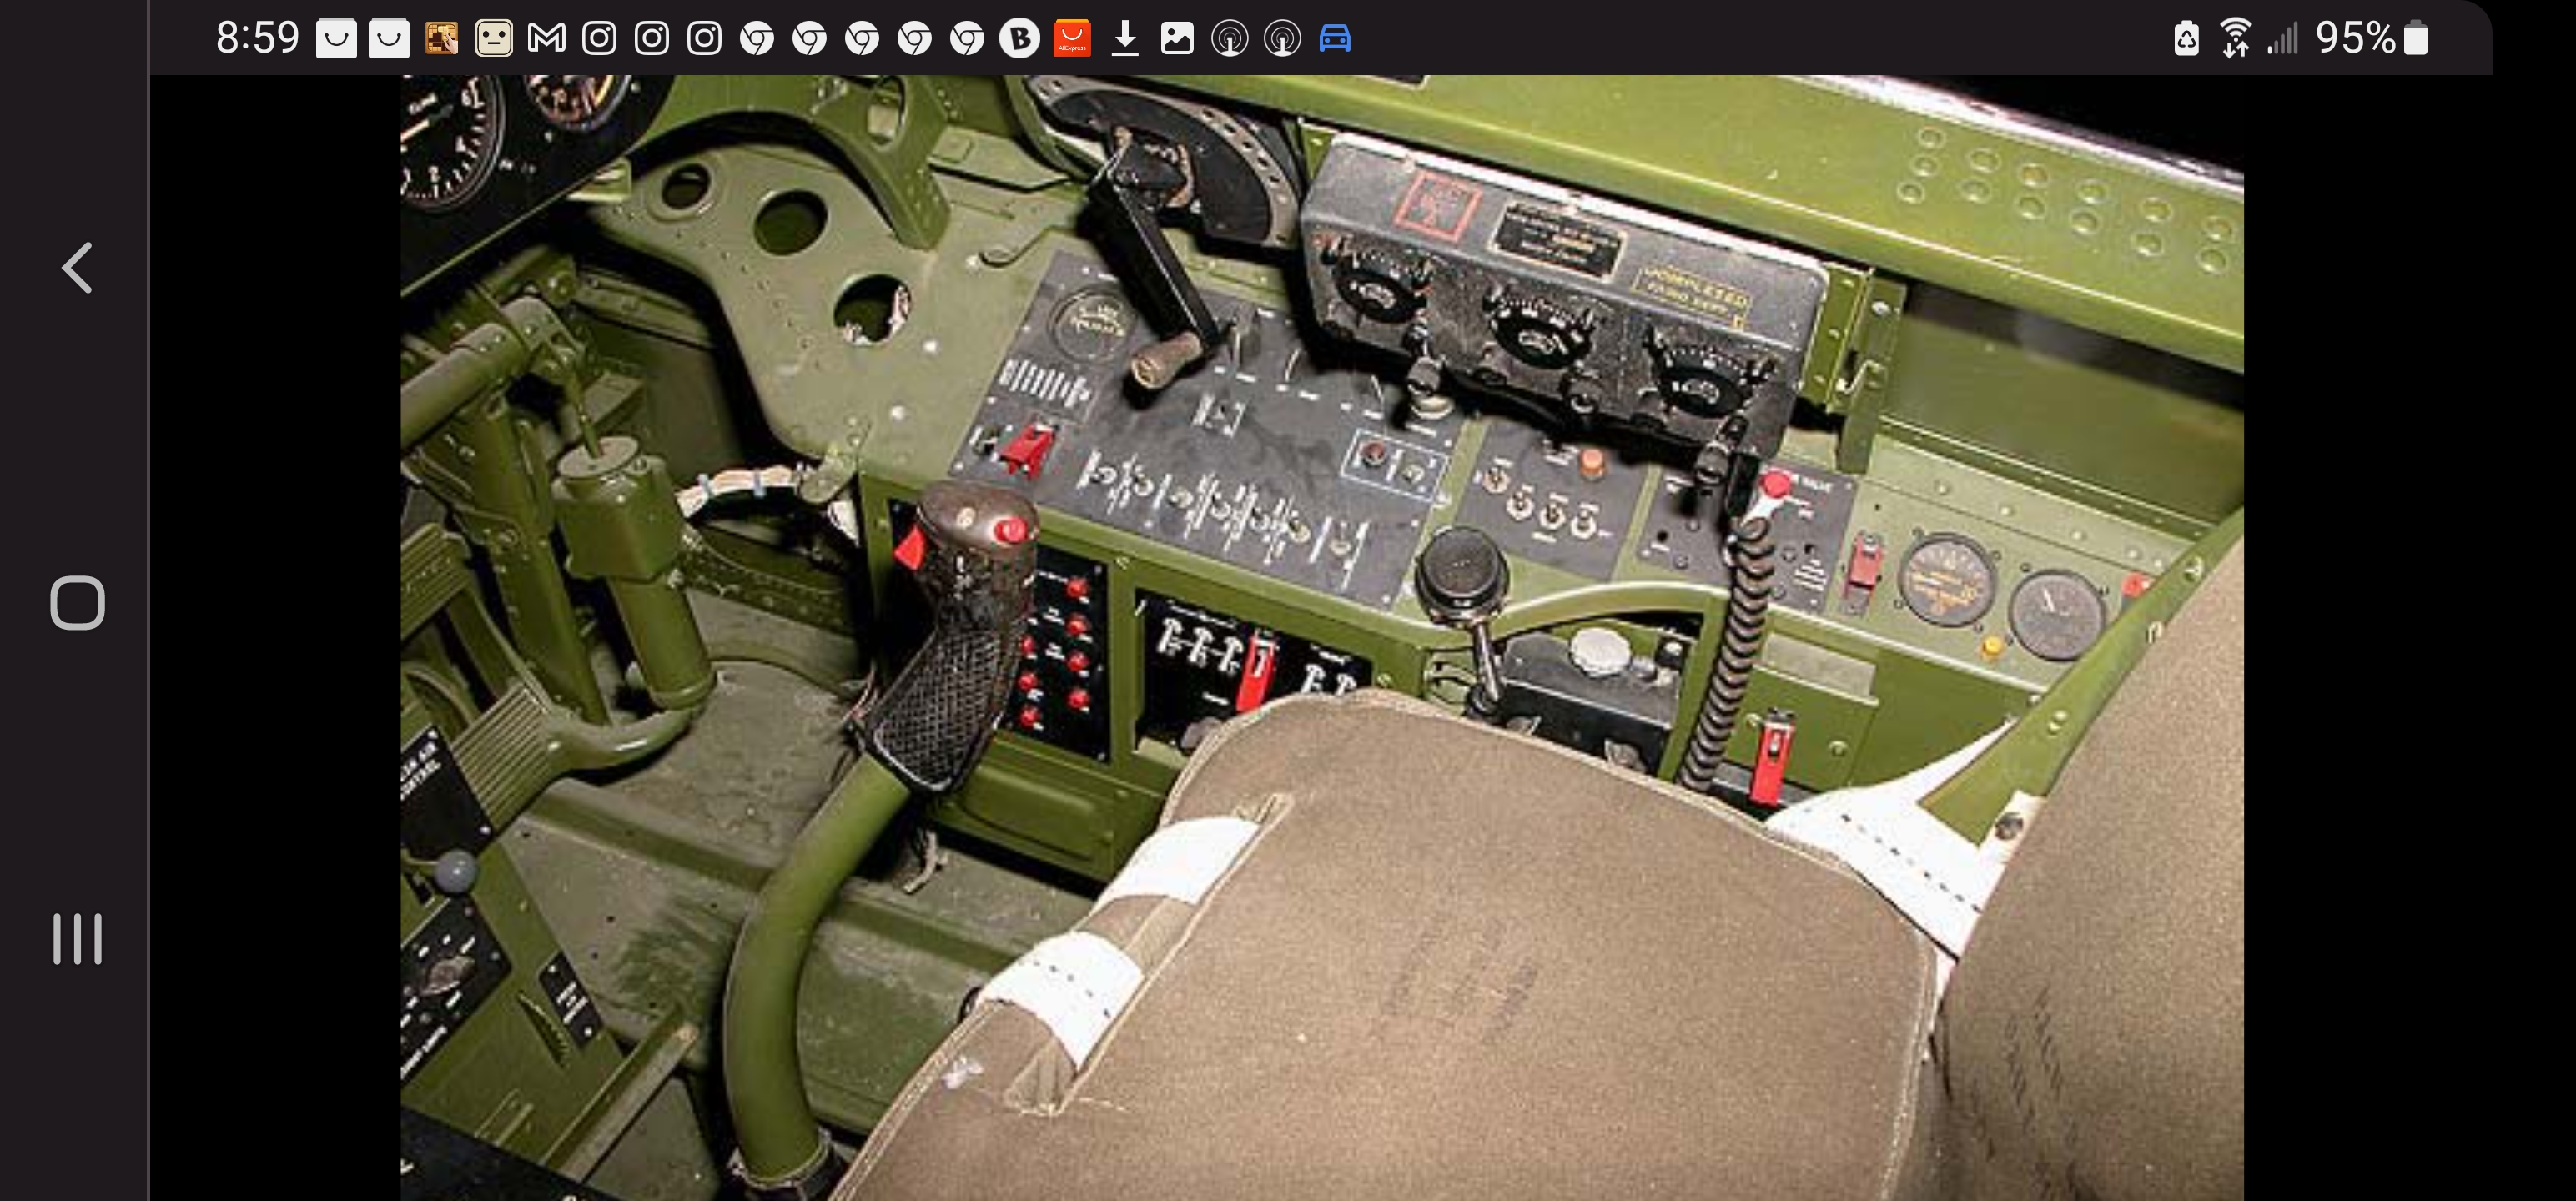Tap the AliExpress notification icon

pyautogui.click(x=1071, y=38)
